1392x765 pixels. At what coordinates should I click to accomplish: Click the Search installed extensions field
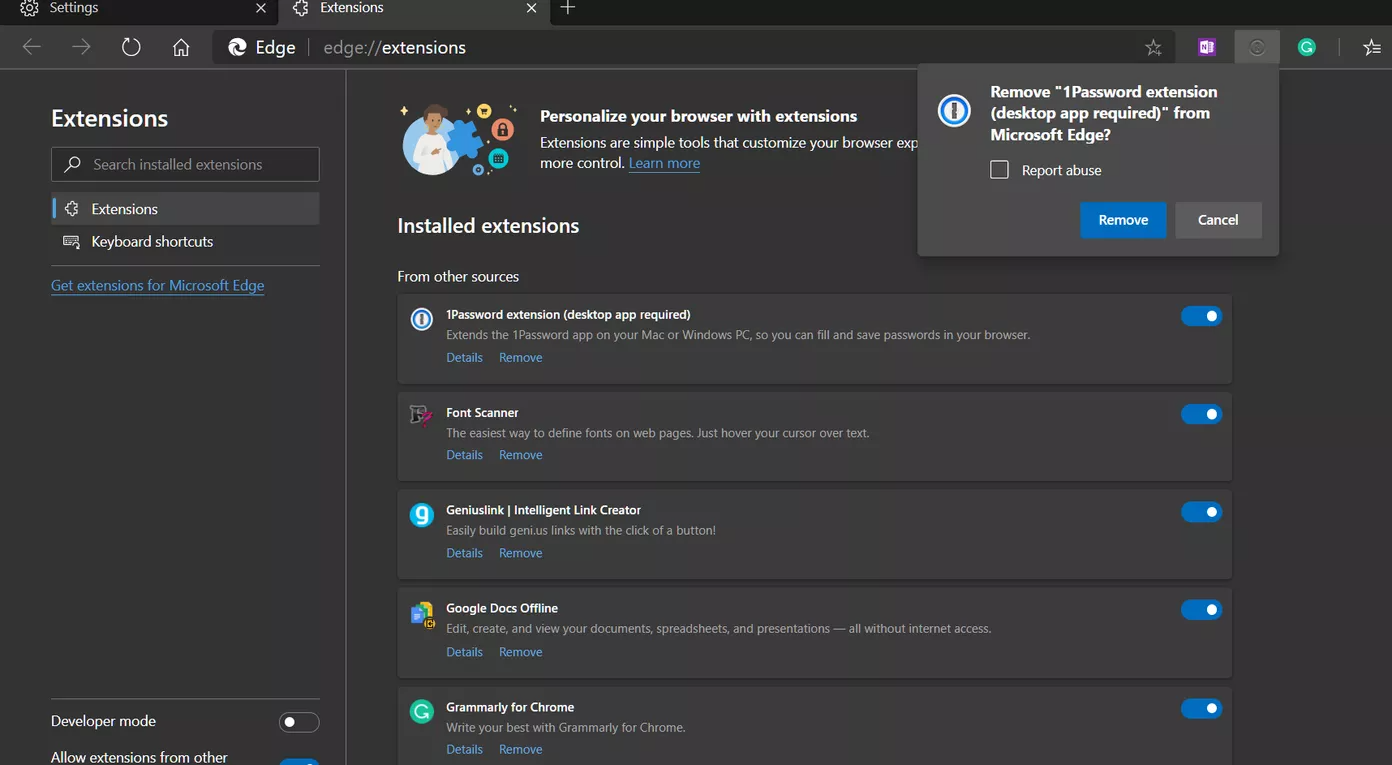tap(186, 164)
